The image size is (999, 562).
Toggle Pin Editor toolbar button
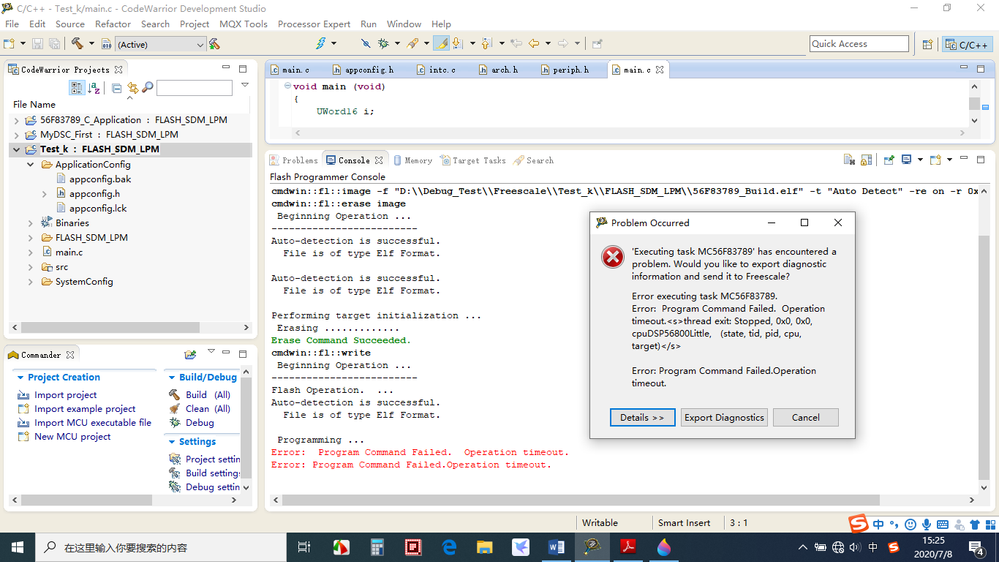597,43
